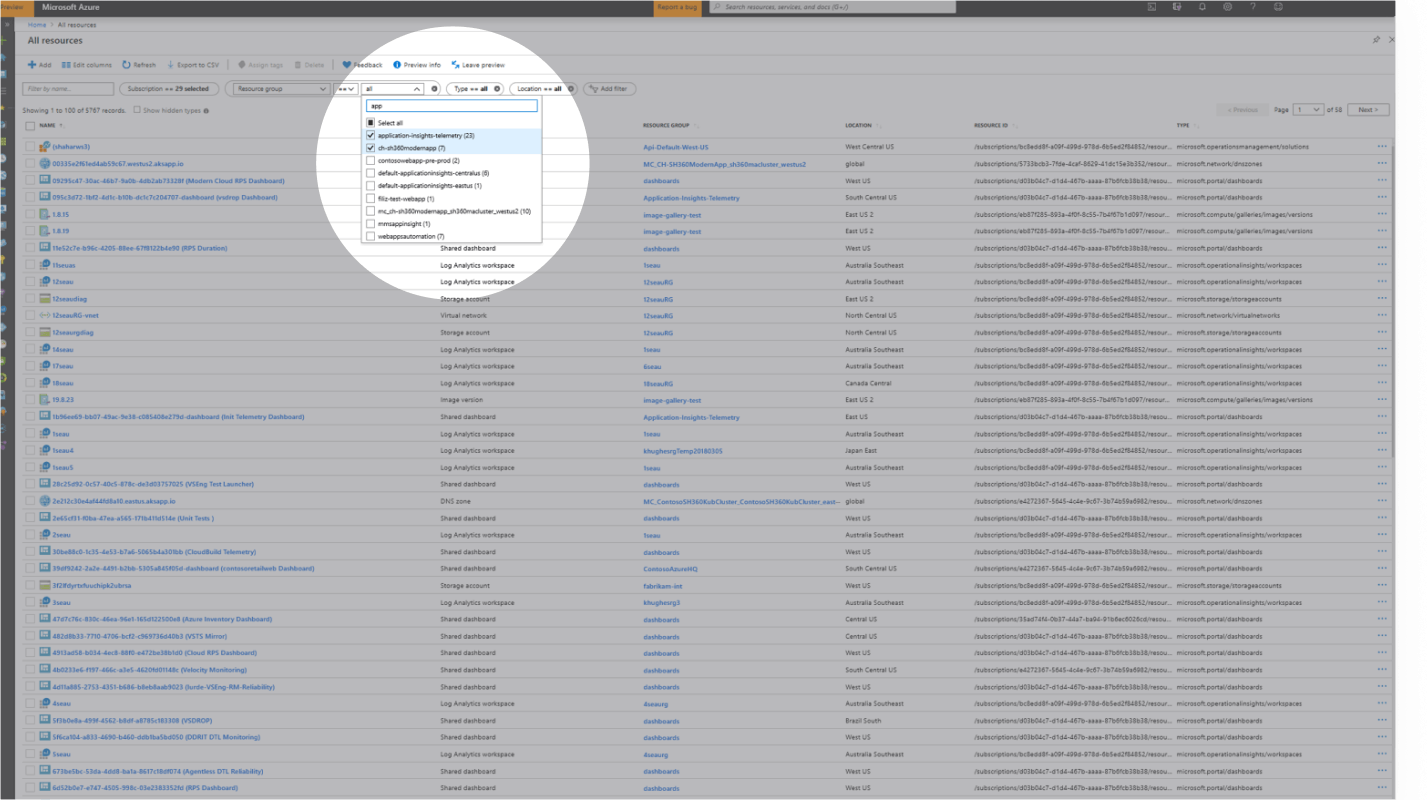Remove the Type filter with its X icon
This screenshot has width=1428, height=800.
click(x=497, y=89)
